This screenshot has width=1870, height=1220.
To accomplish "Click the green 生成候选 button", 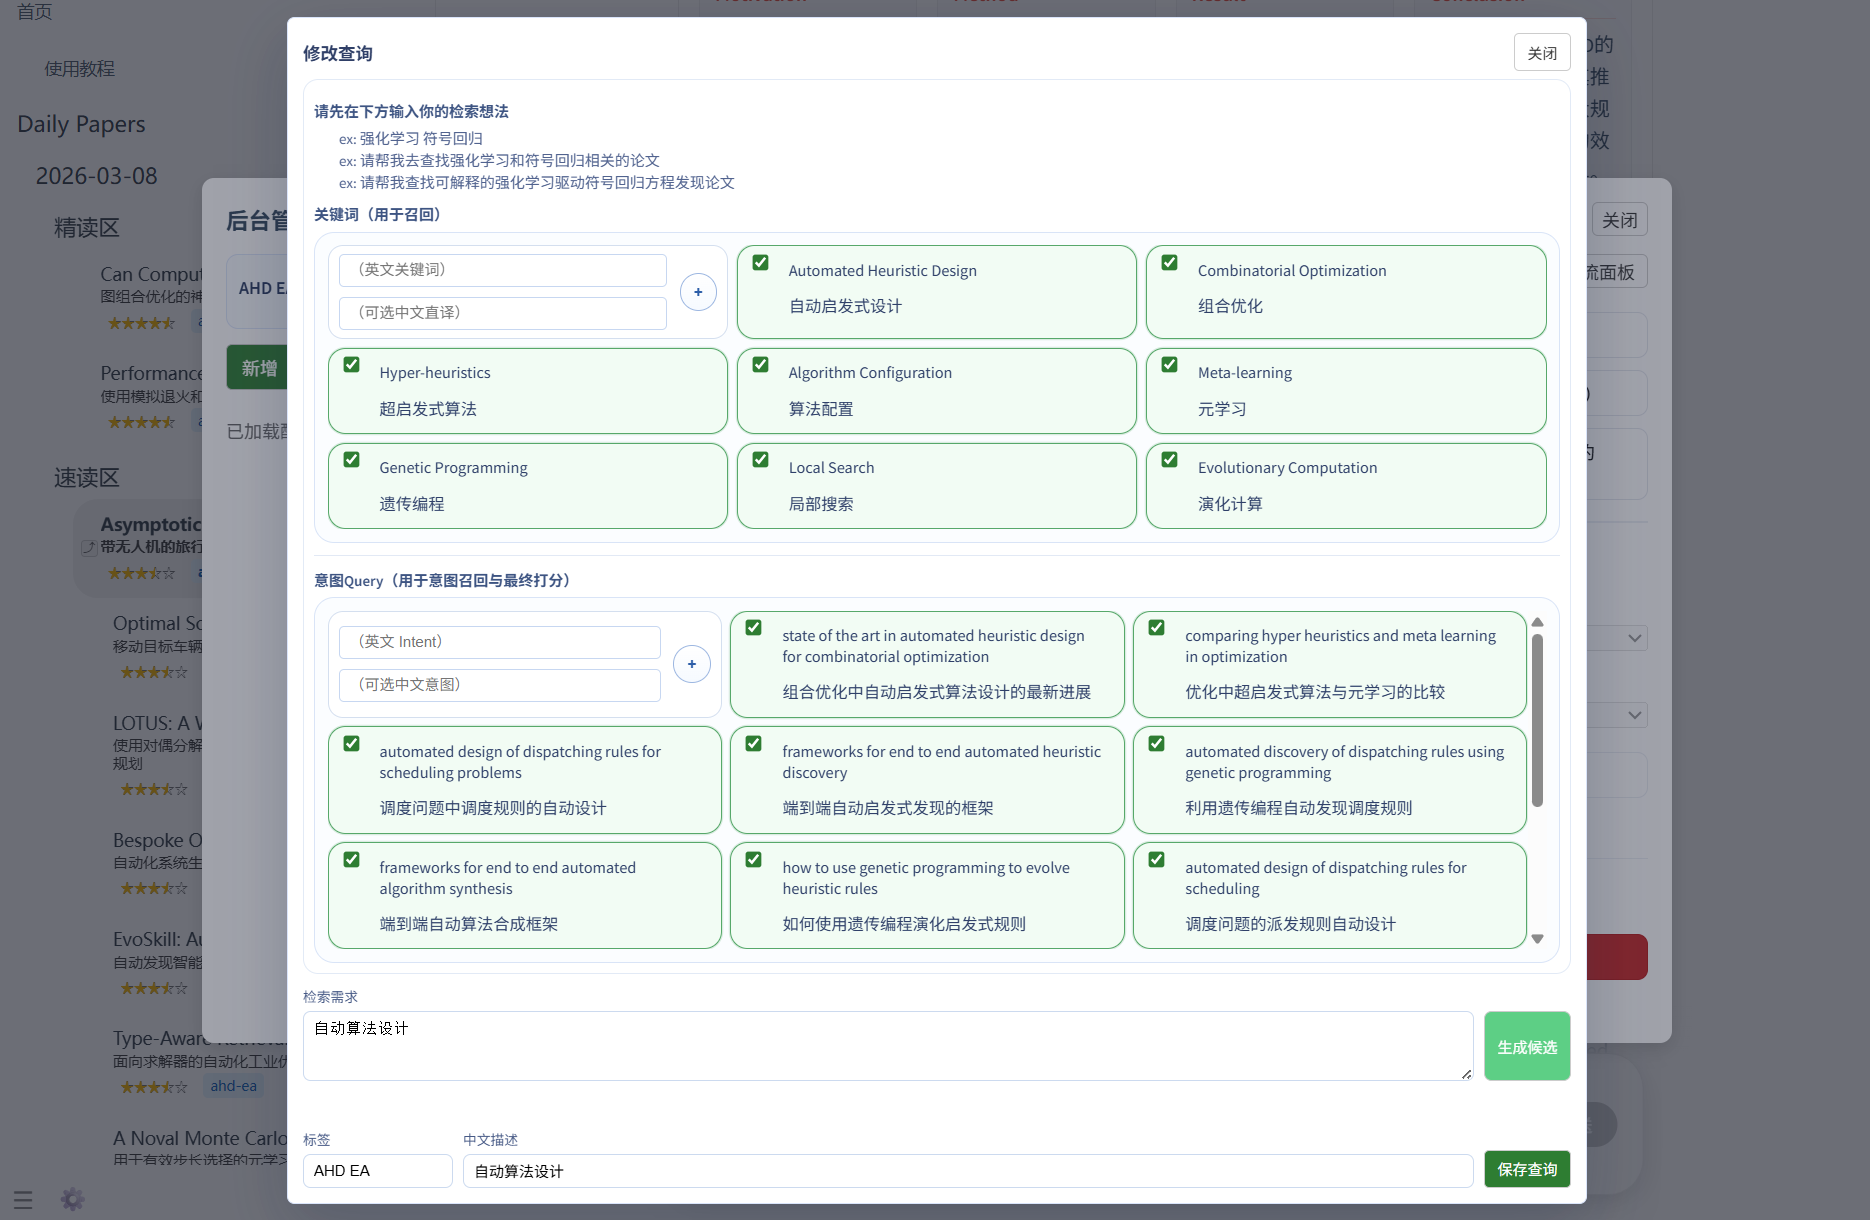I will [1527, 1046].
